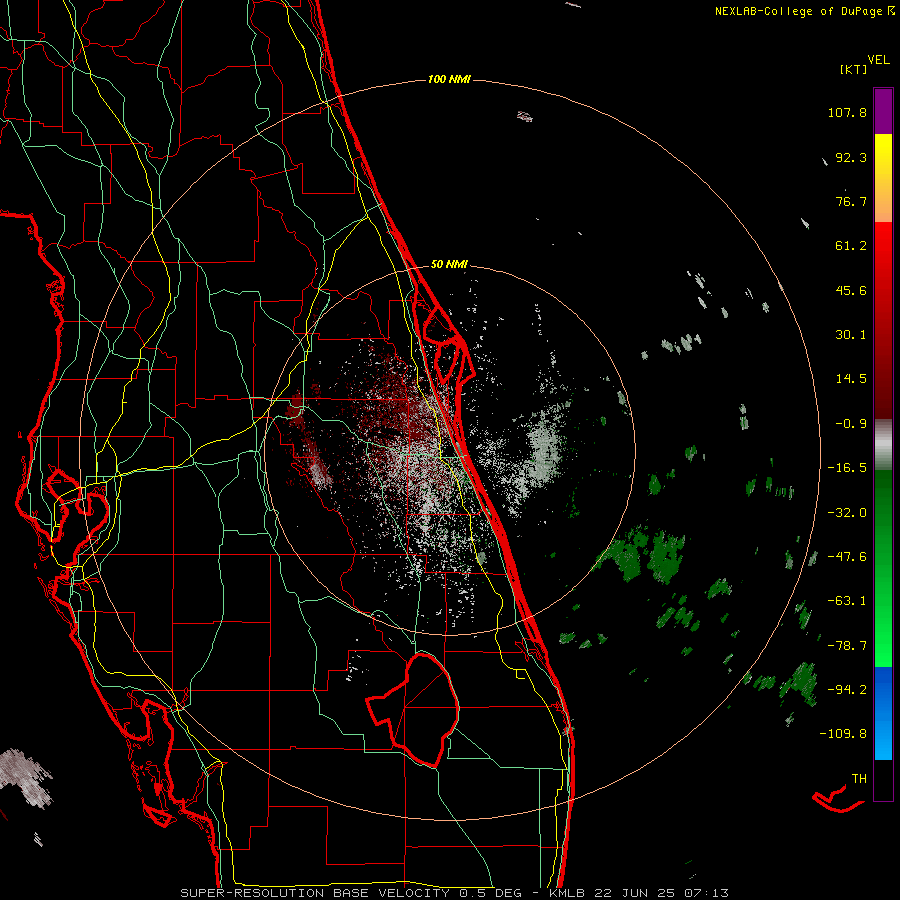Select the -32.0 scale value
Viewport: 900px width, 900px height.
point(847,513)
